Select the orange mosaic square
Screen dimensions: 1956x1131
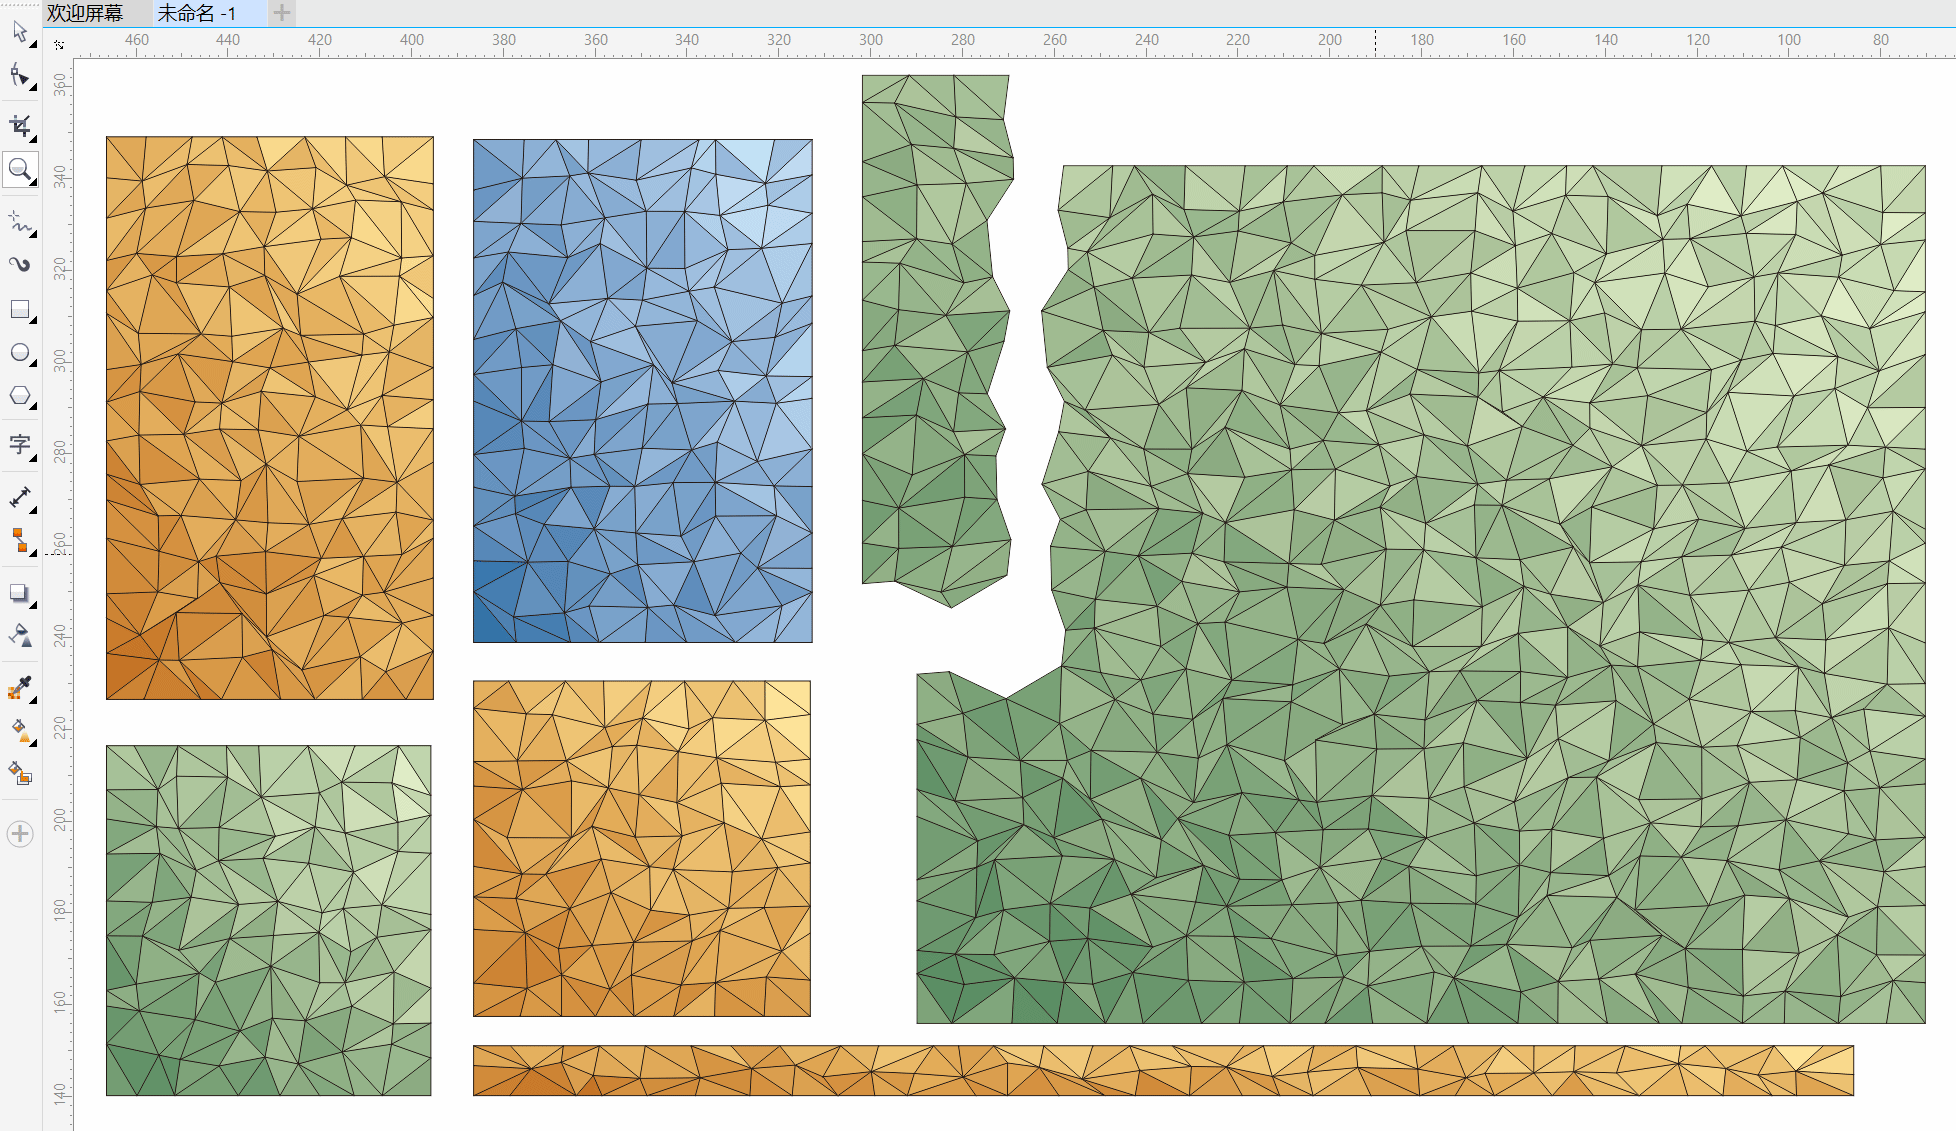tap(642, 849)
